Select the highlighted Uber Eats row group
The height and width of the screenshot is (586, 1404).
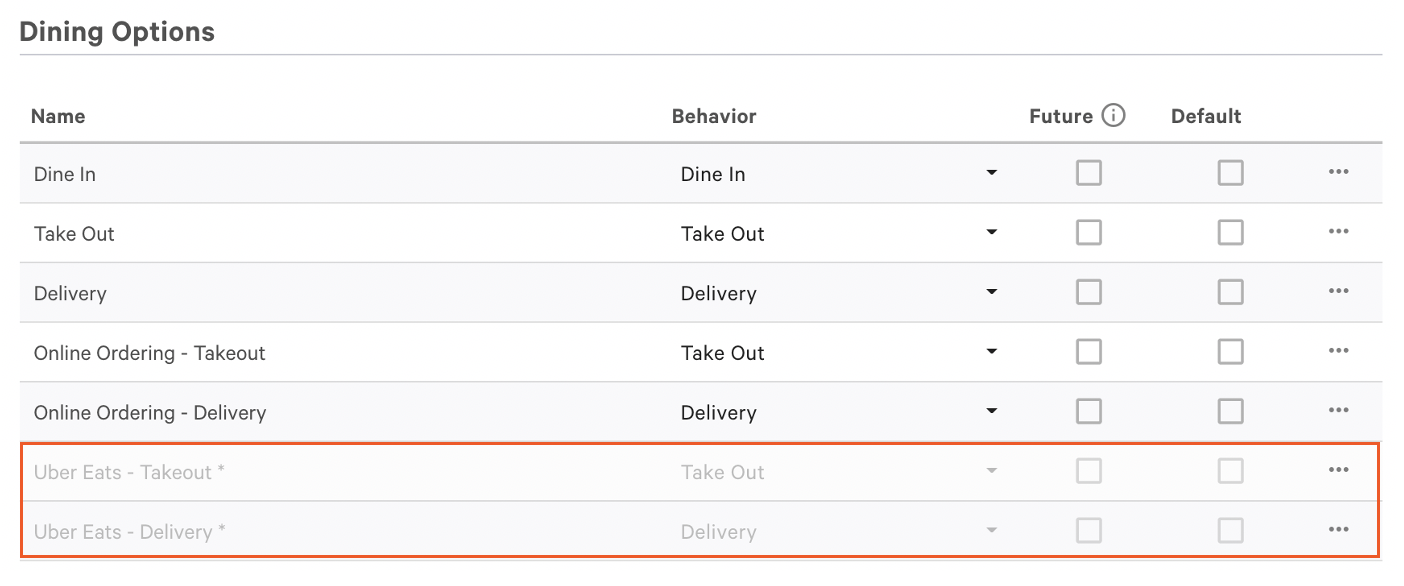700,500
